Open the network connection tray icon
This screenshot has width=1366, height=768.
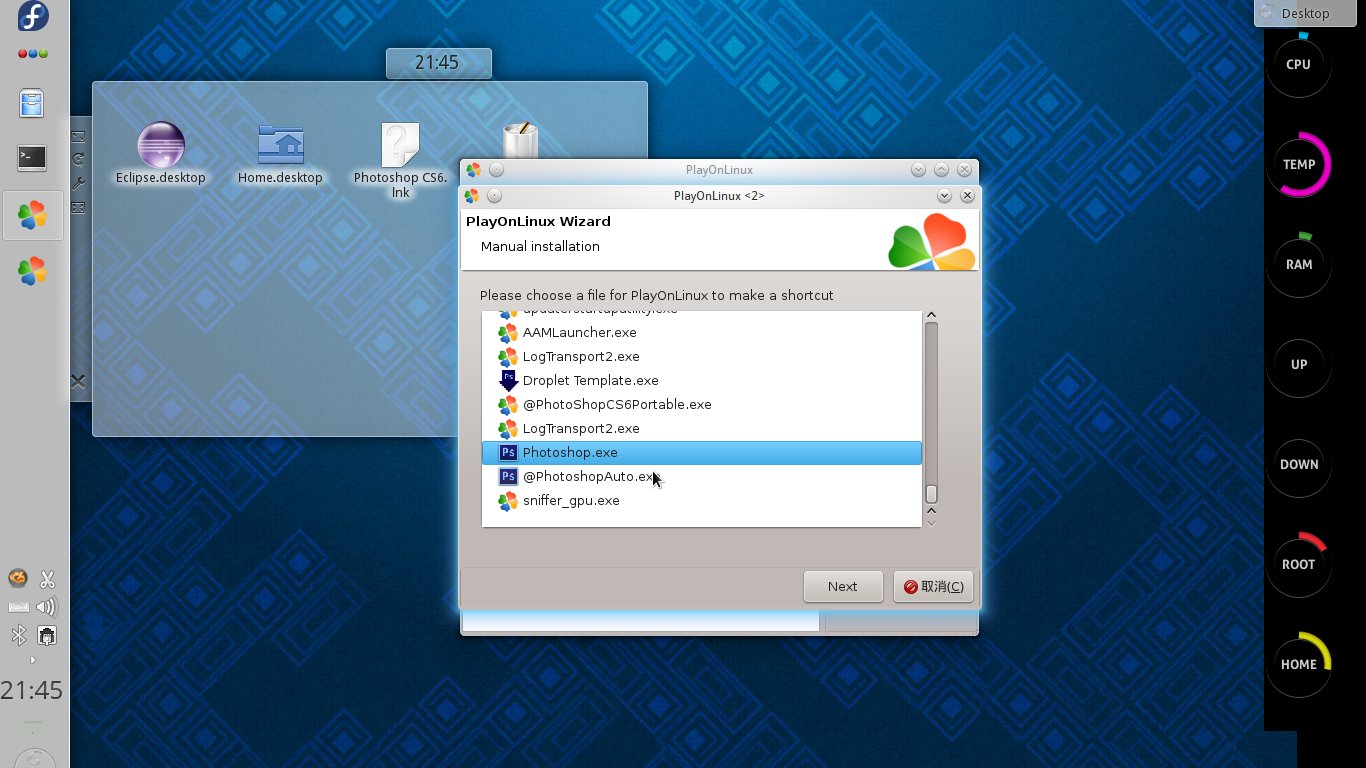tap(47, 635)
